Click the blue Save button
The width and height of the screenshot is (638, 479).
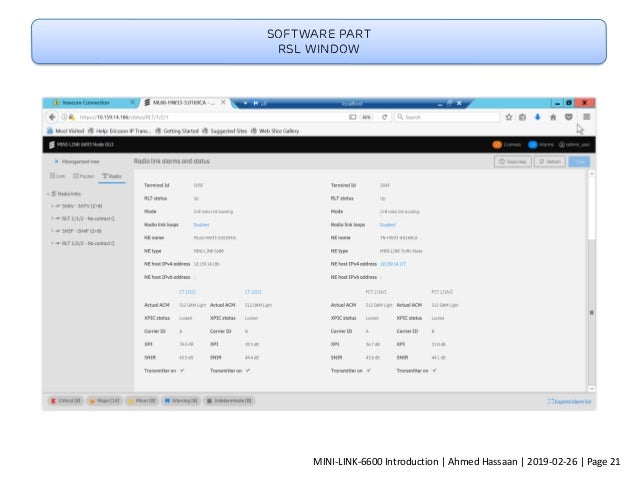(x=579, y=162)
